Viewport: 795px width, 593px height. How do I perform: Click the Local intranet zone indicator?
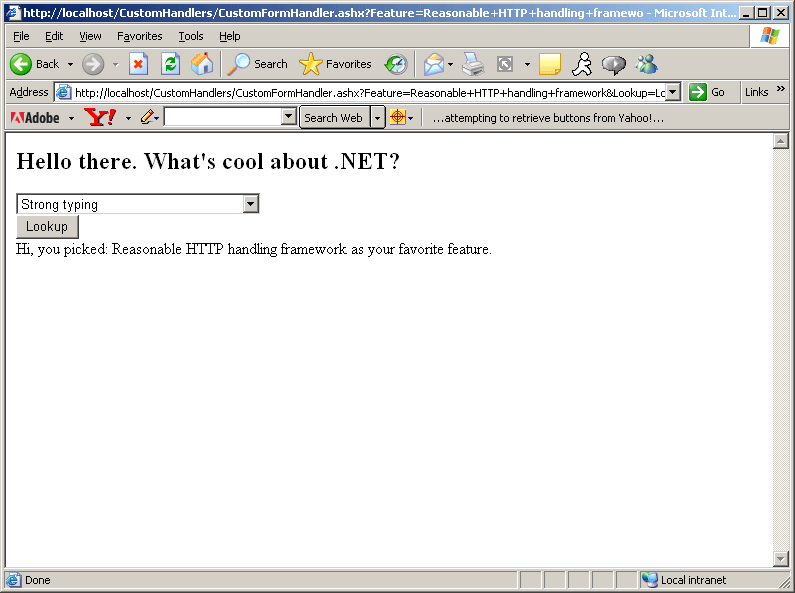pos(684,580)
